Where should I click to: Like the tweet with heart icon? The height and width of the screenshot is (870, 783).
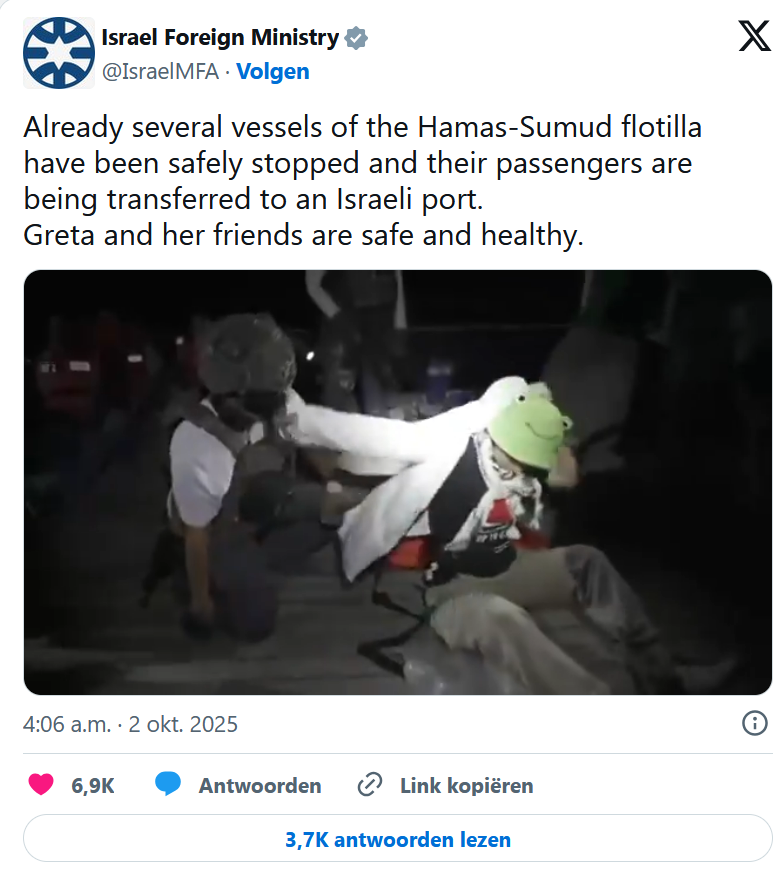[x=41, y=785]
